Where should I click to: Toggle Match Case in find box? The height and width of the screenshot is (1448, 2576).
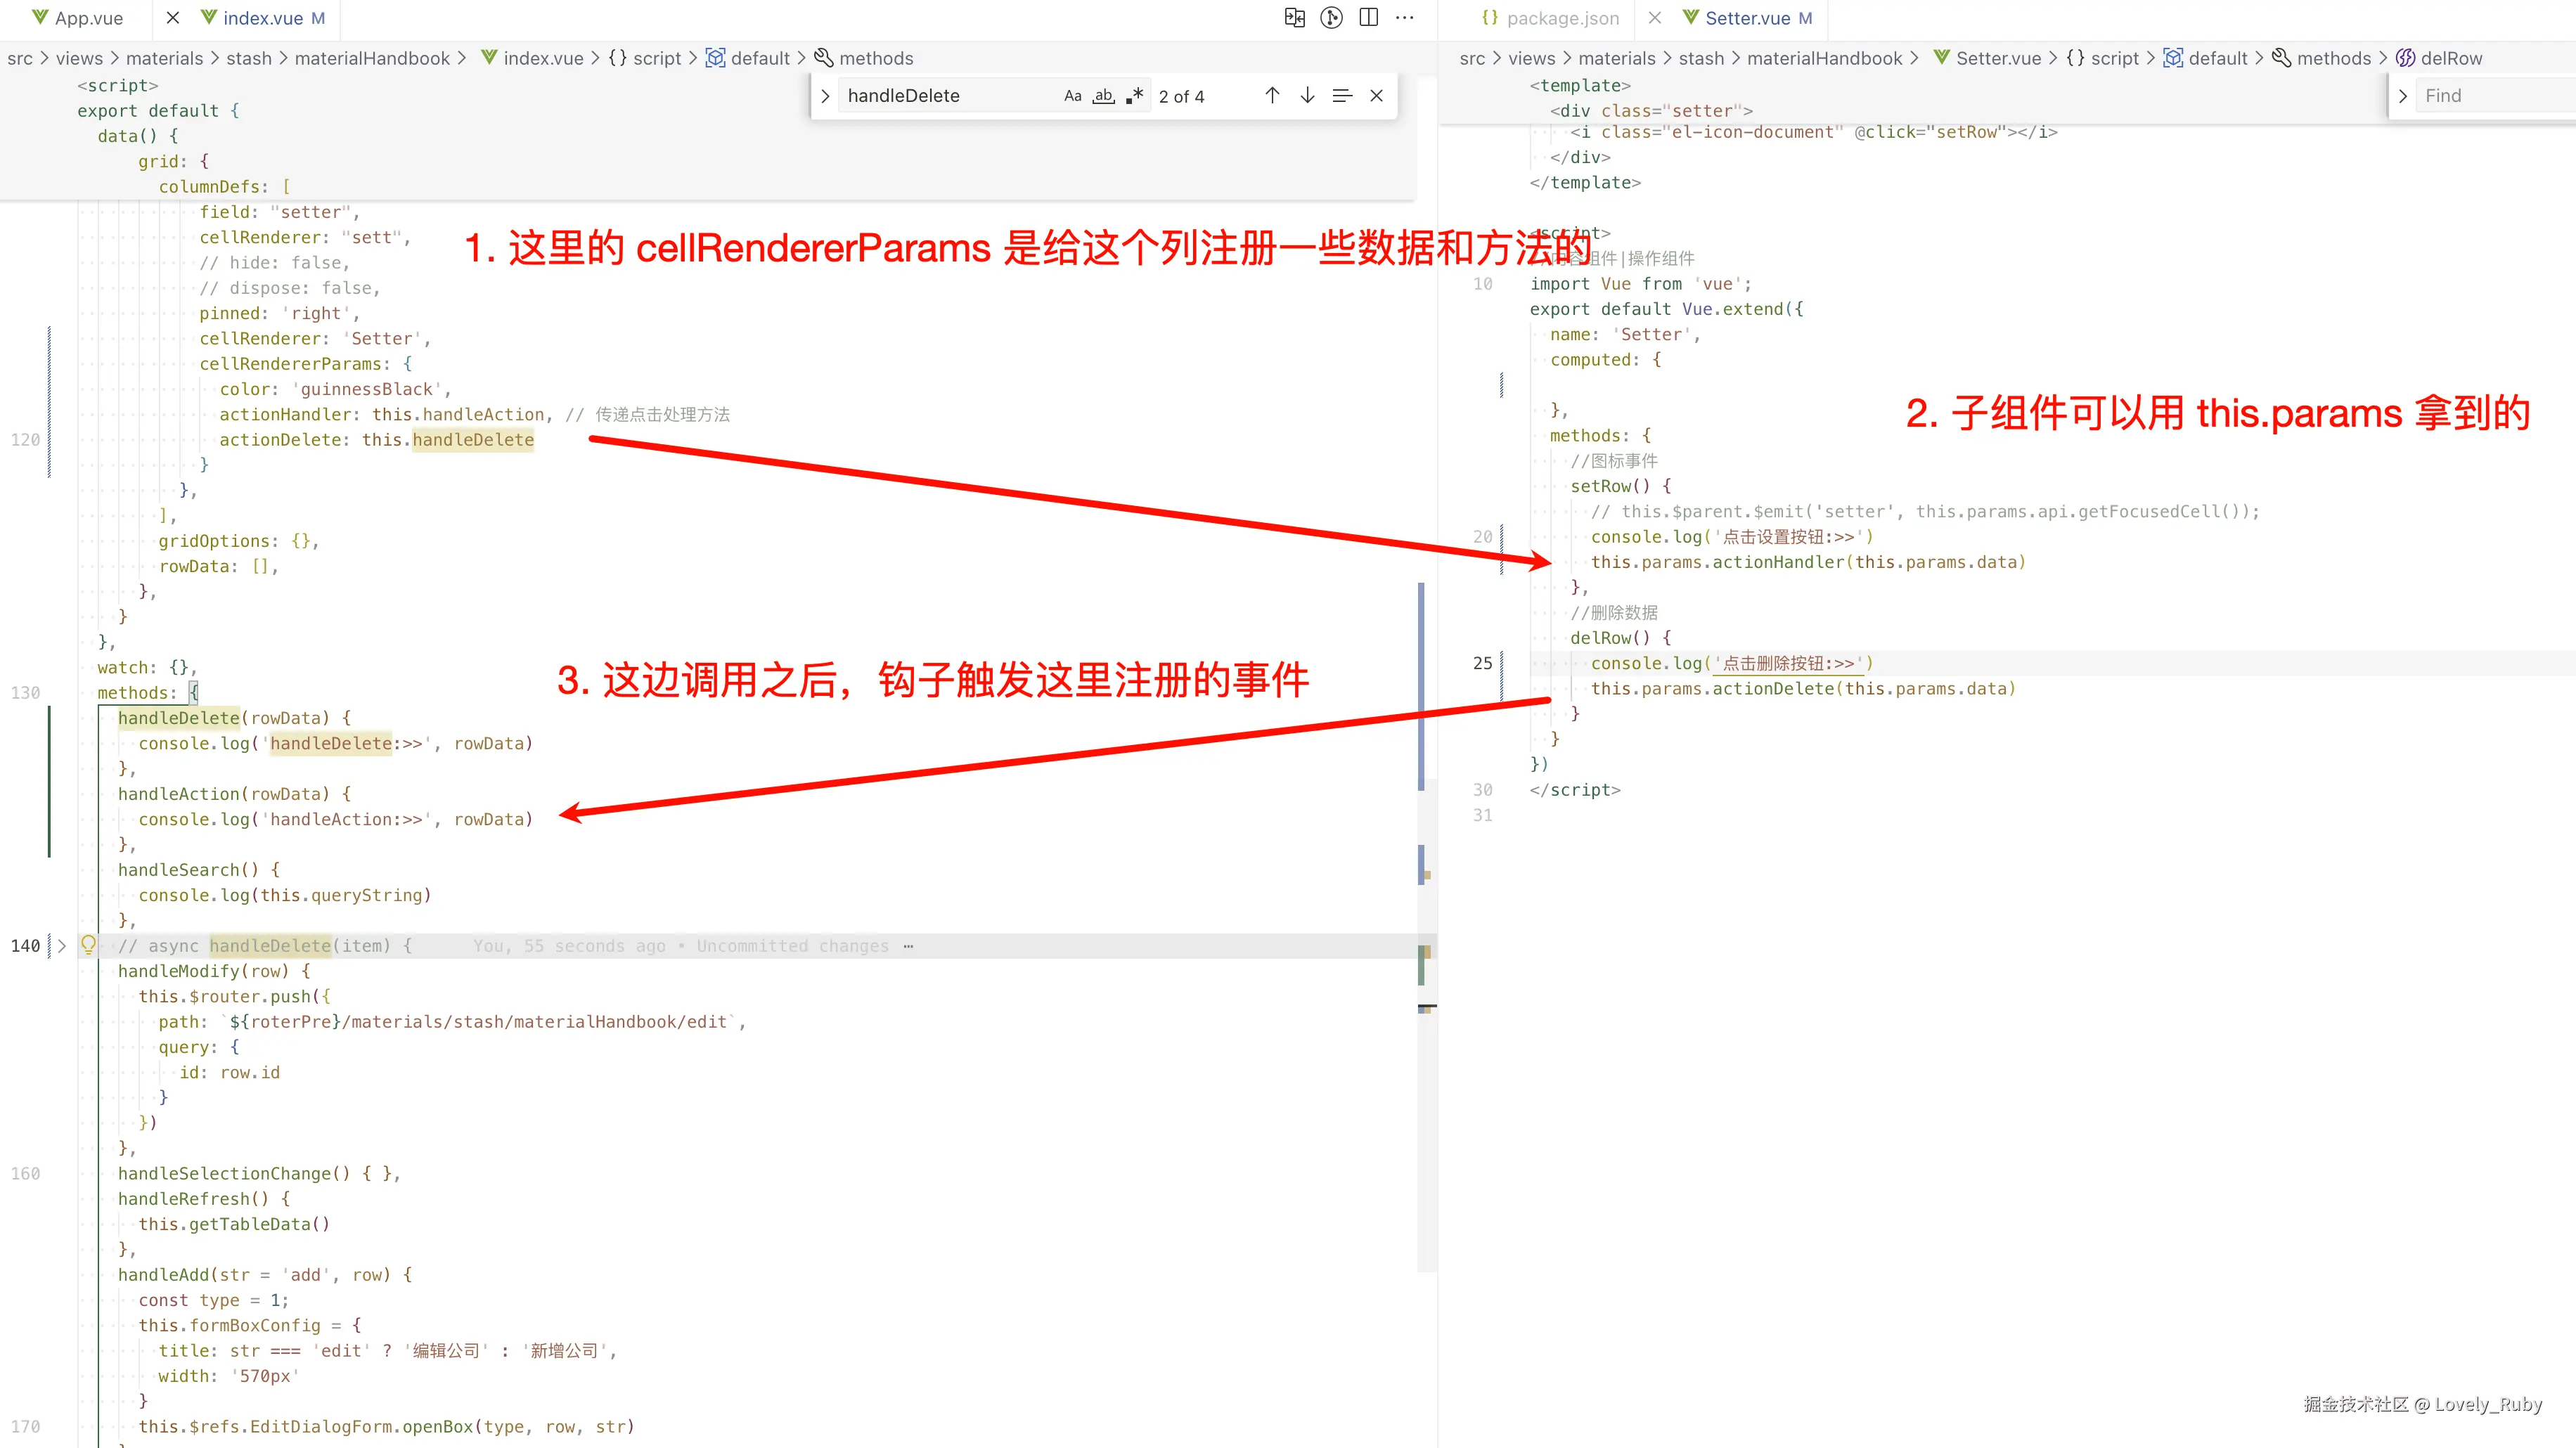point(1072,96)
